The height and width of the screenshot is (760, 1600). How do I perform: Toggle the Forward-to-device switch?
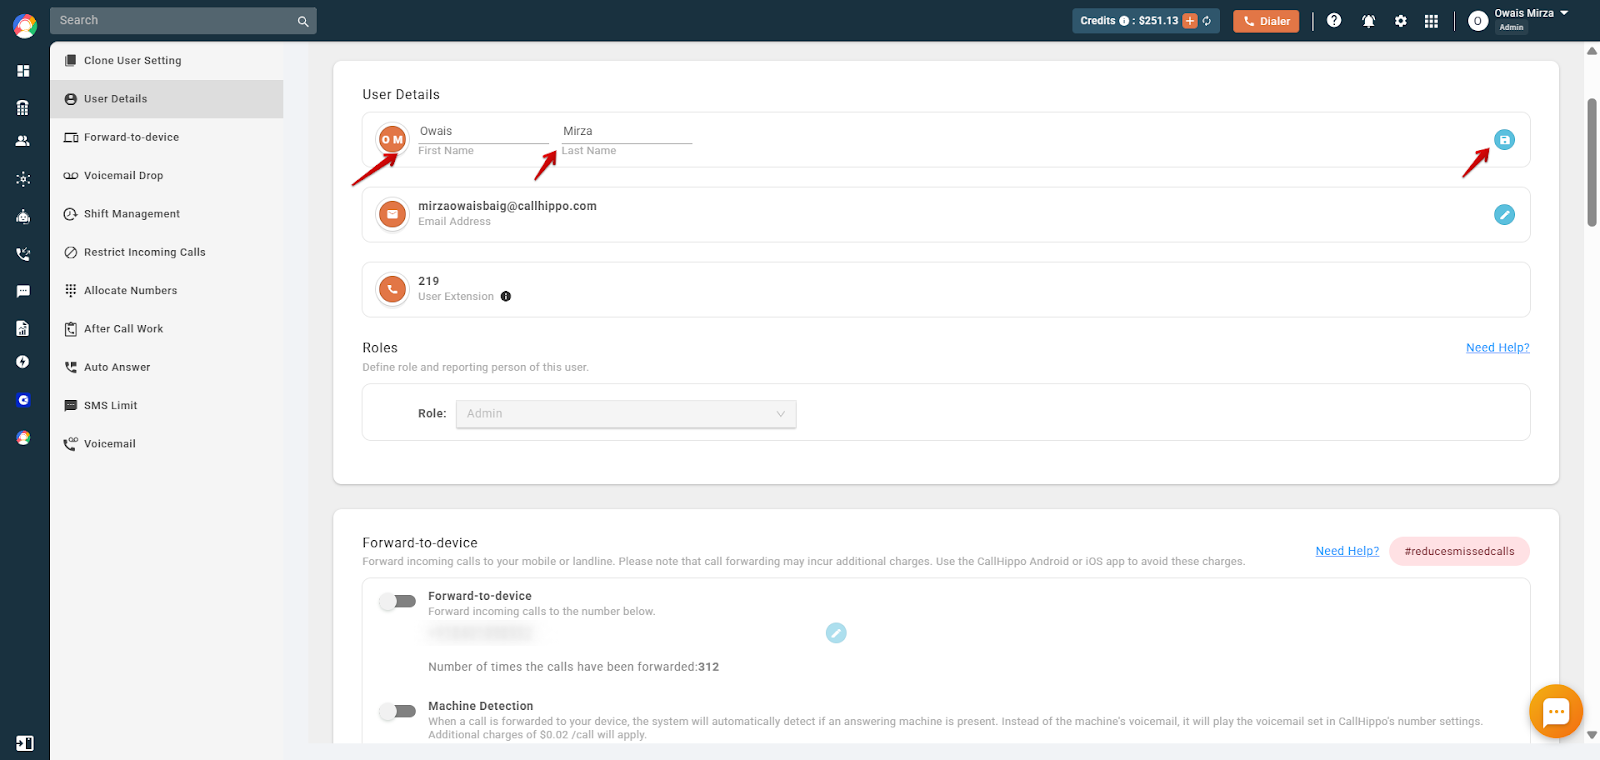click(x=397, y=601)
